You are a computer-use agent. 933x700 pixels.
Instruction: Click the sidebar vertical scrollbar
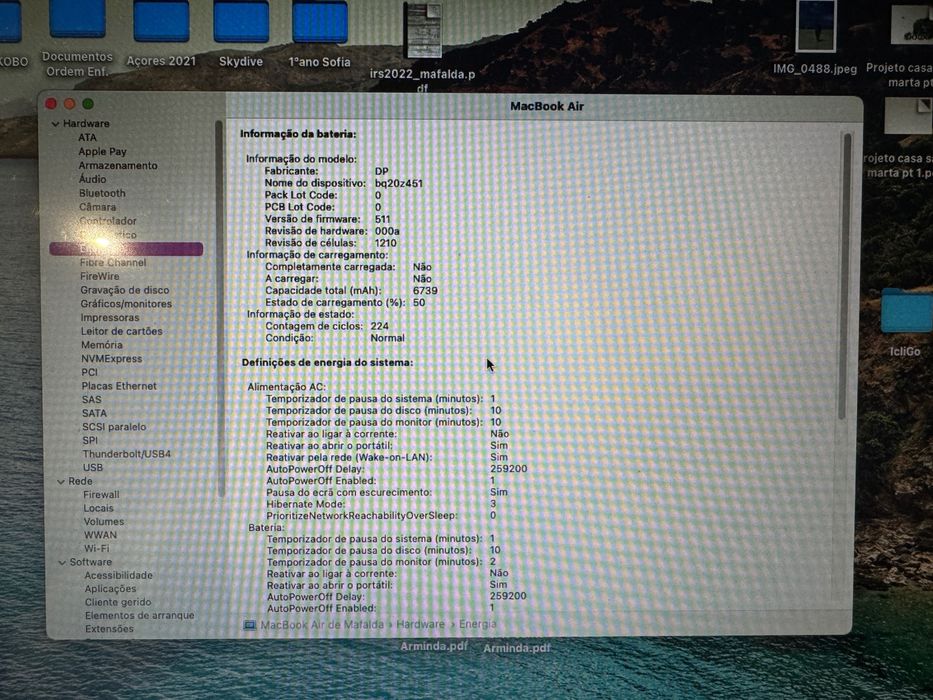pyautogui.click(x=220, y=310)
